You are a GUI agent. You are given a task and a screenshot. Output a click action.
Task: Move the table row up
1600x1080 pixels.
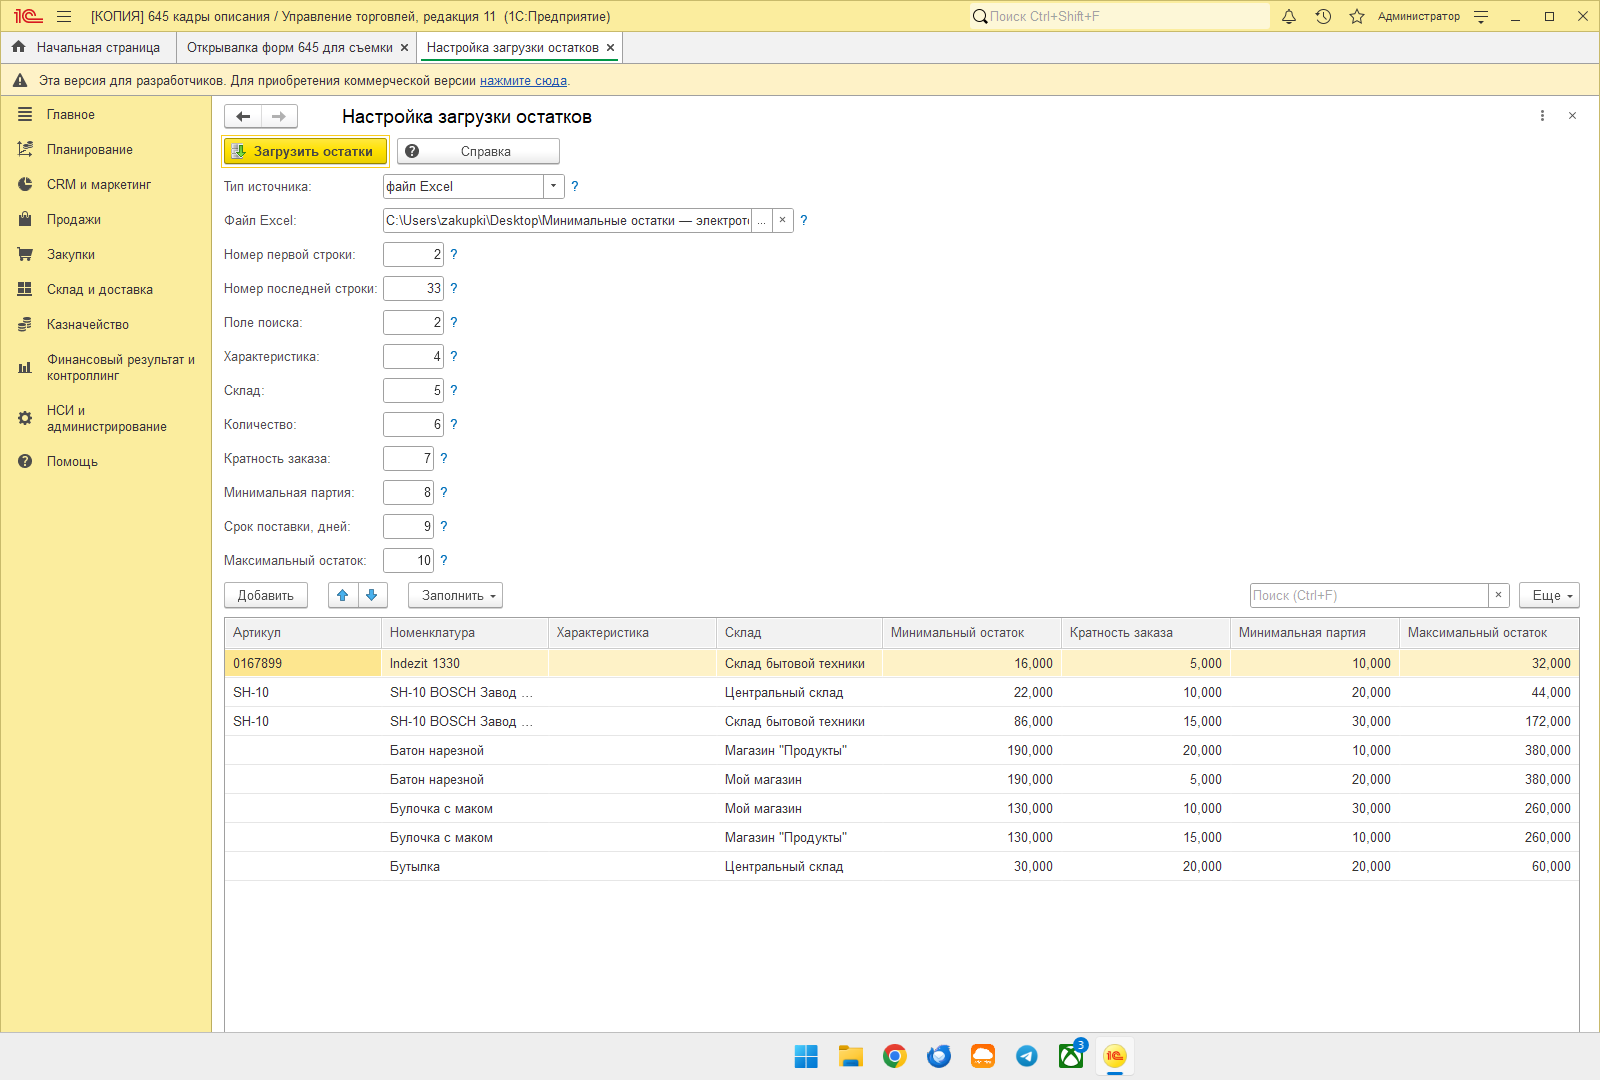click(343, 595)
